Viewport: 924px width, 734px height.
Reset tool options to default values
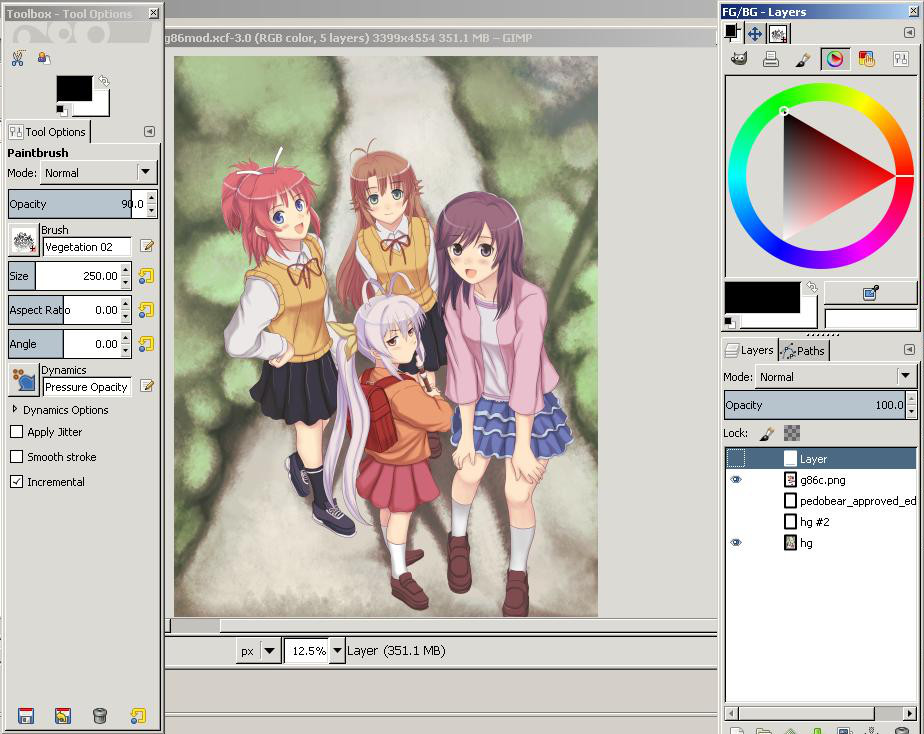pyautogui.click(x=138, y=716)
